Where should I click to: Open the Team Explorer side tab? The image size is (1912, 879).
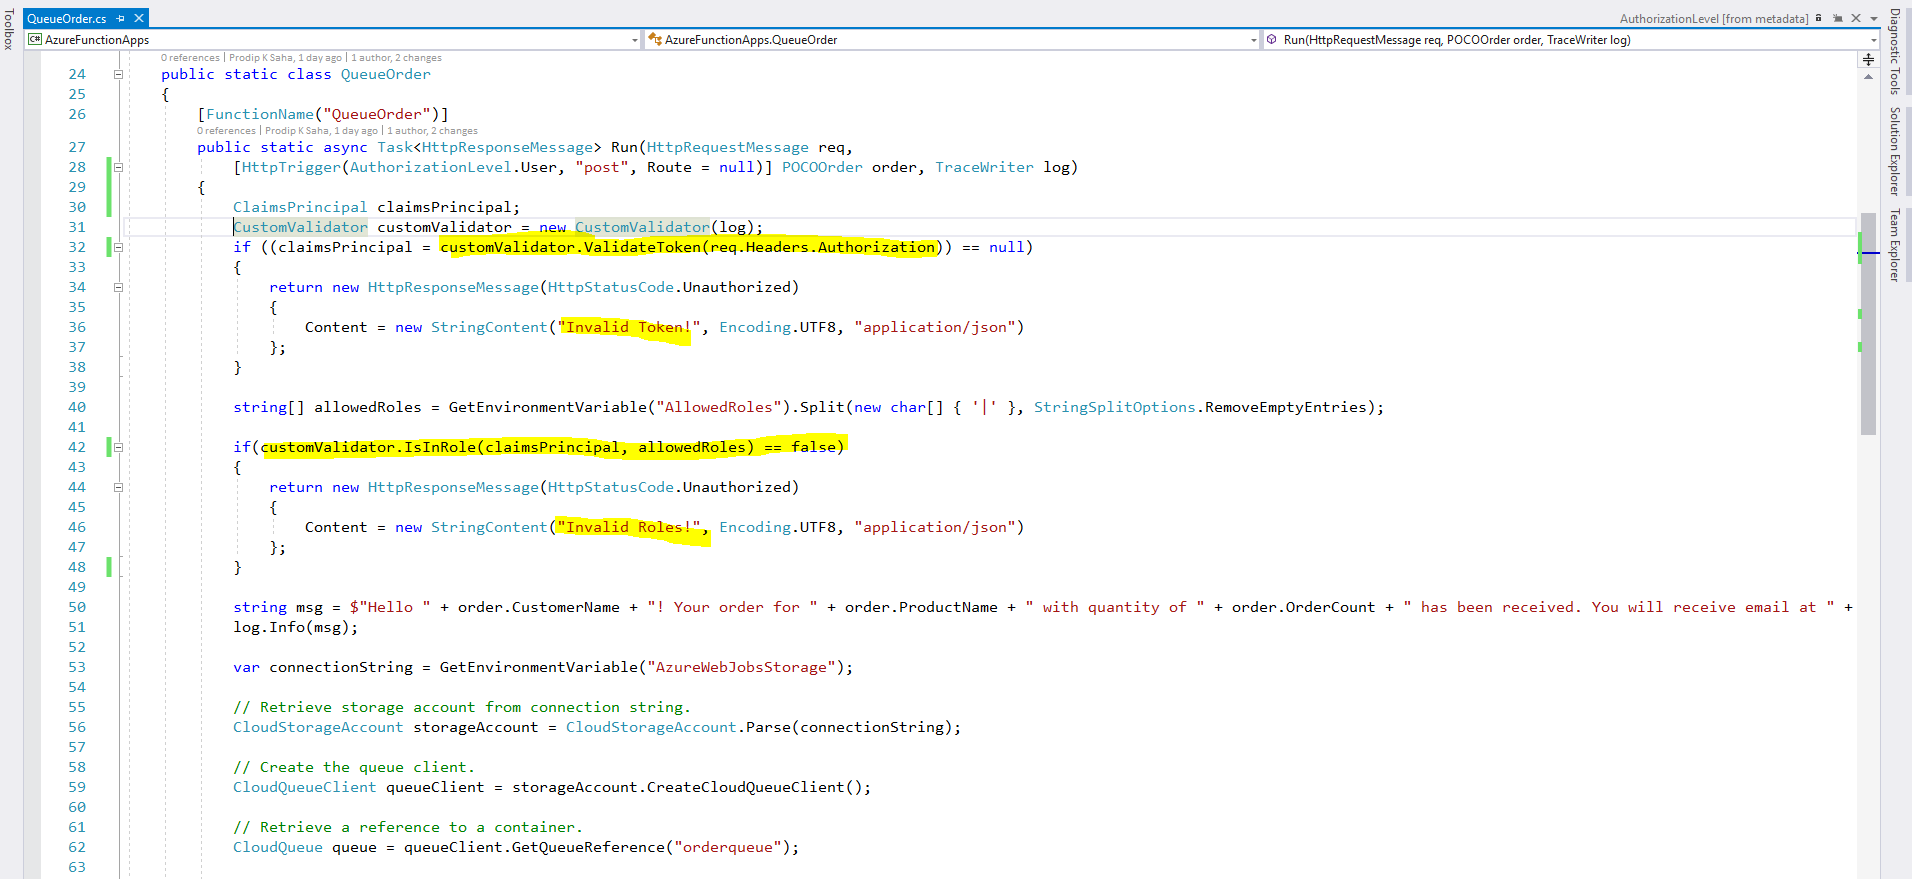[1894, 245]
